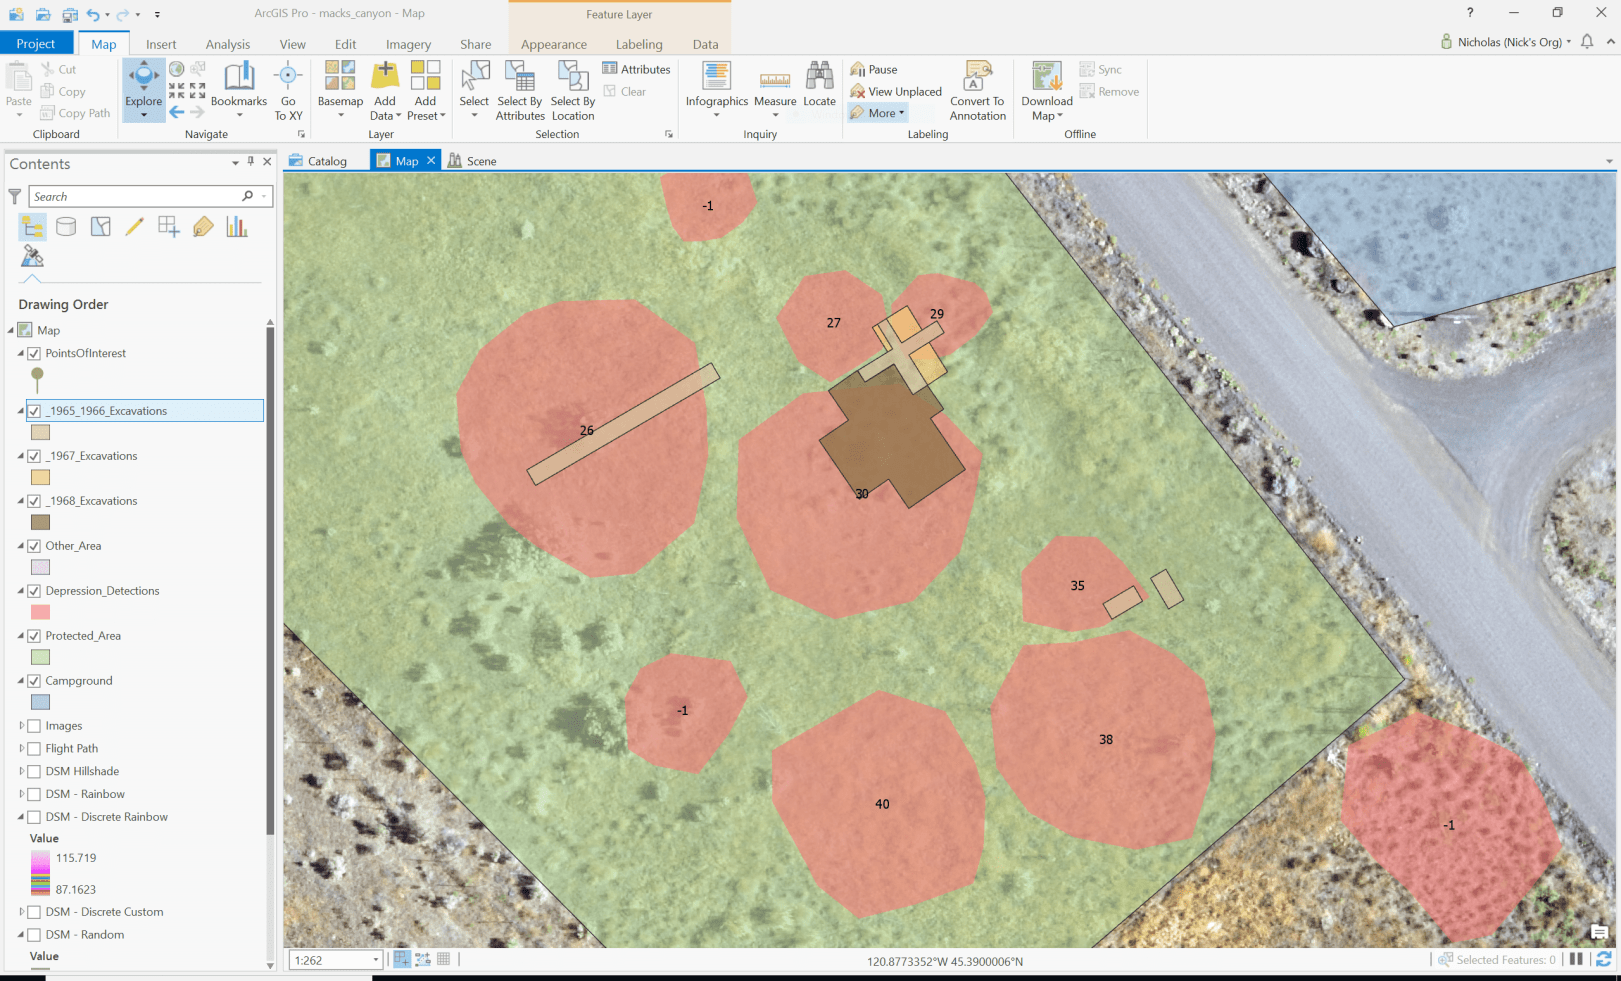The image size is (1621, 981).
Task: Open the Imagery ribbon tab
Action: coord(408,44)
